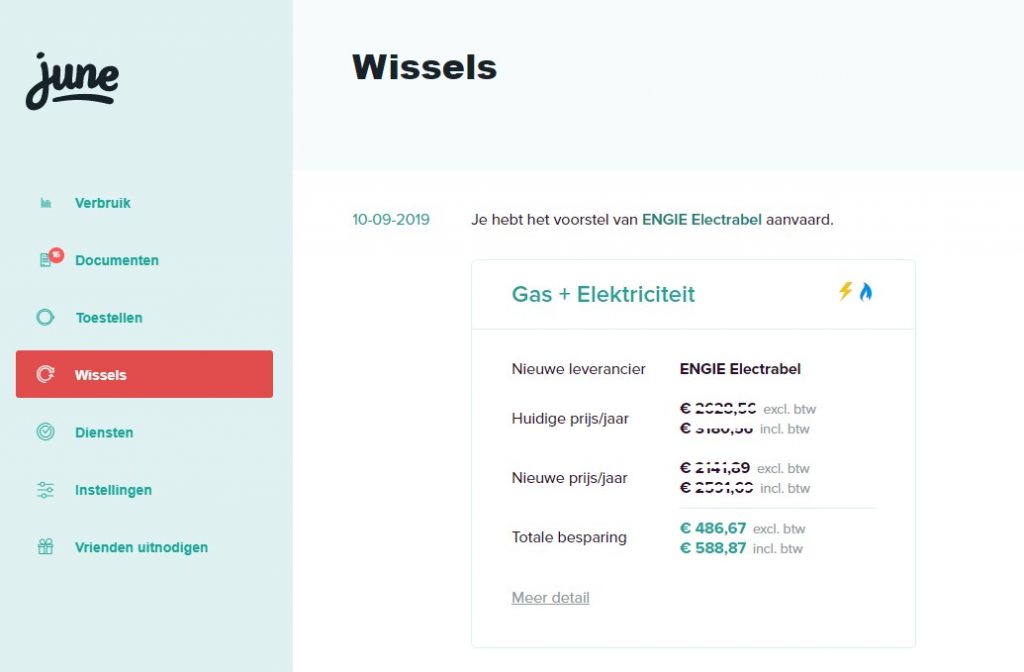Image resolution: width=1024 pixels, height=672 pixels.
Task: Click the Diensten checkmark icon
Action: pyautogui.click(x=45, y=433)
